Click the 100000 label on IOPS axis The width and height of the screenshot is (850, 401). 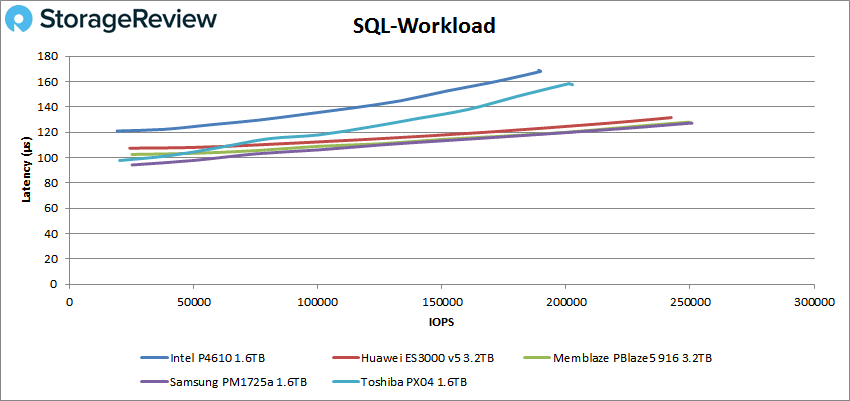click(x=317, y=301)
